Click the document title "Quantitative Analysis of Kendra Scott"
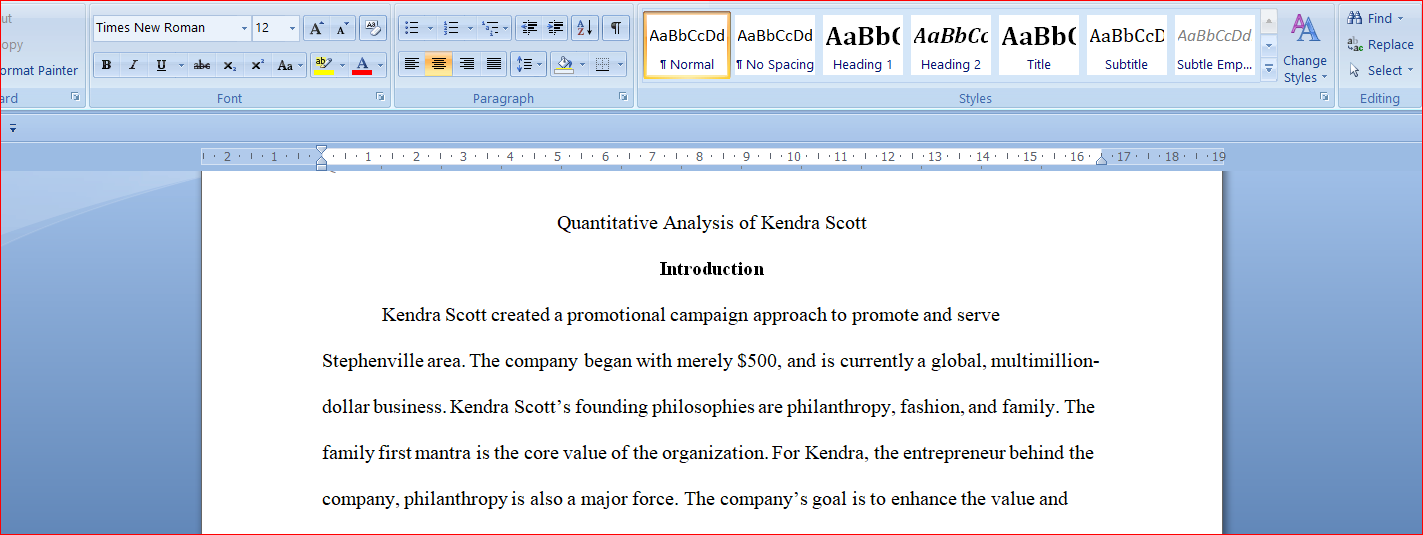The width and height of the screenshot is (1423, 535). 712,223
